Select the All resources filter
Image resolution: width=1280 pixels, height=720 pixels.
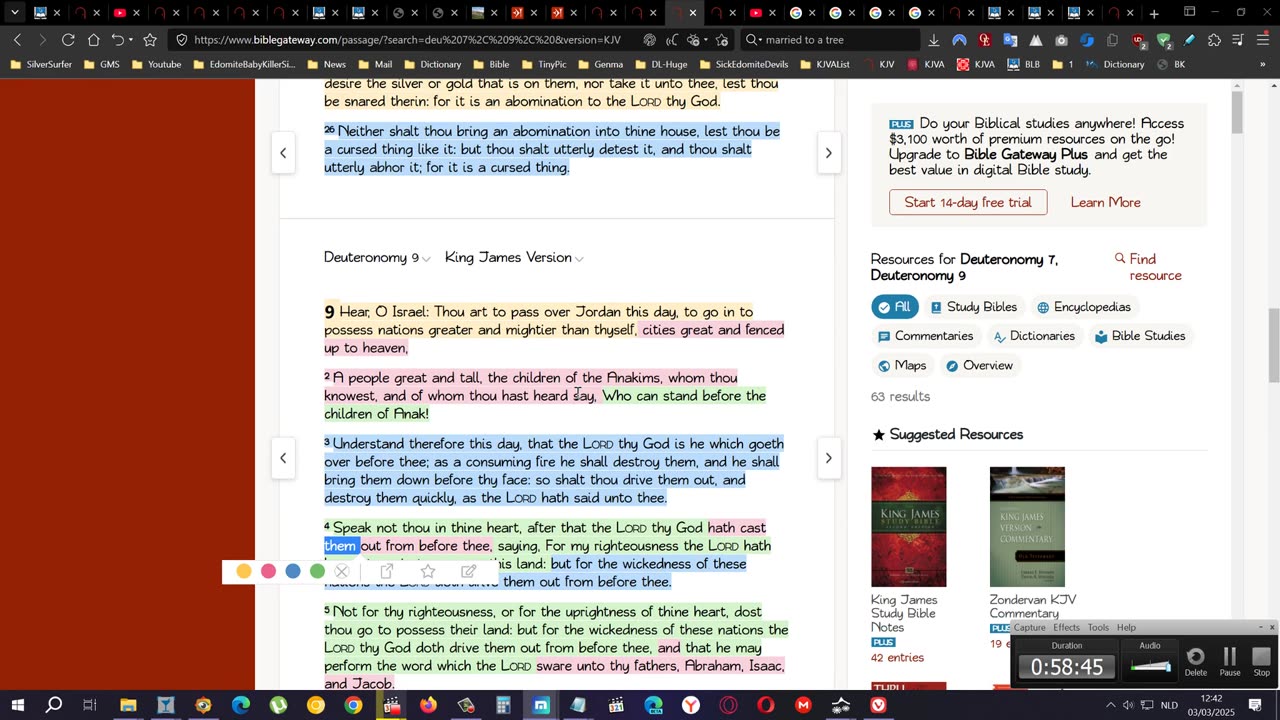point(894,307)
